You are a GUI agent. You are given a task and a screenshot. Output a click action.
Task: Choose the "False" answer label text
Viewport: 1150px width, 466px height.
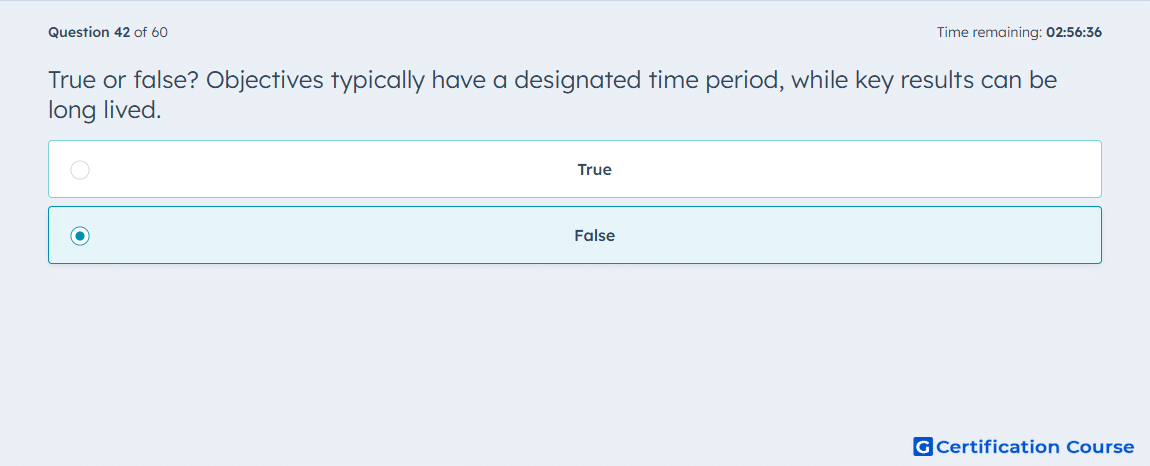click(x=594, y=236)
